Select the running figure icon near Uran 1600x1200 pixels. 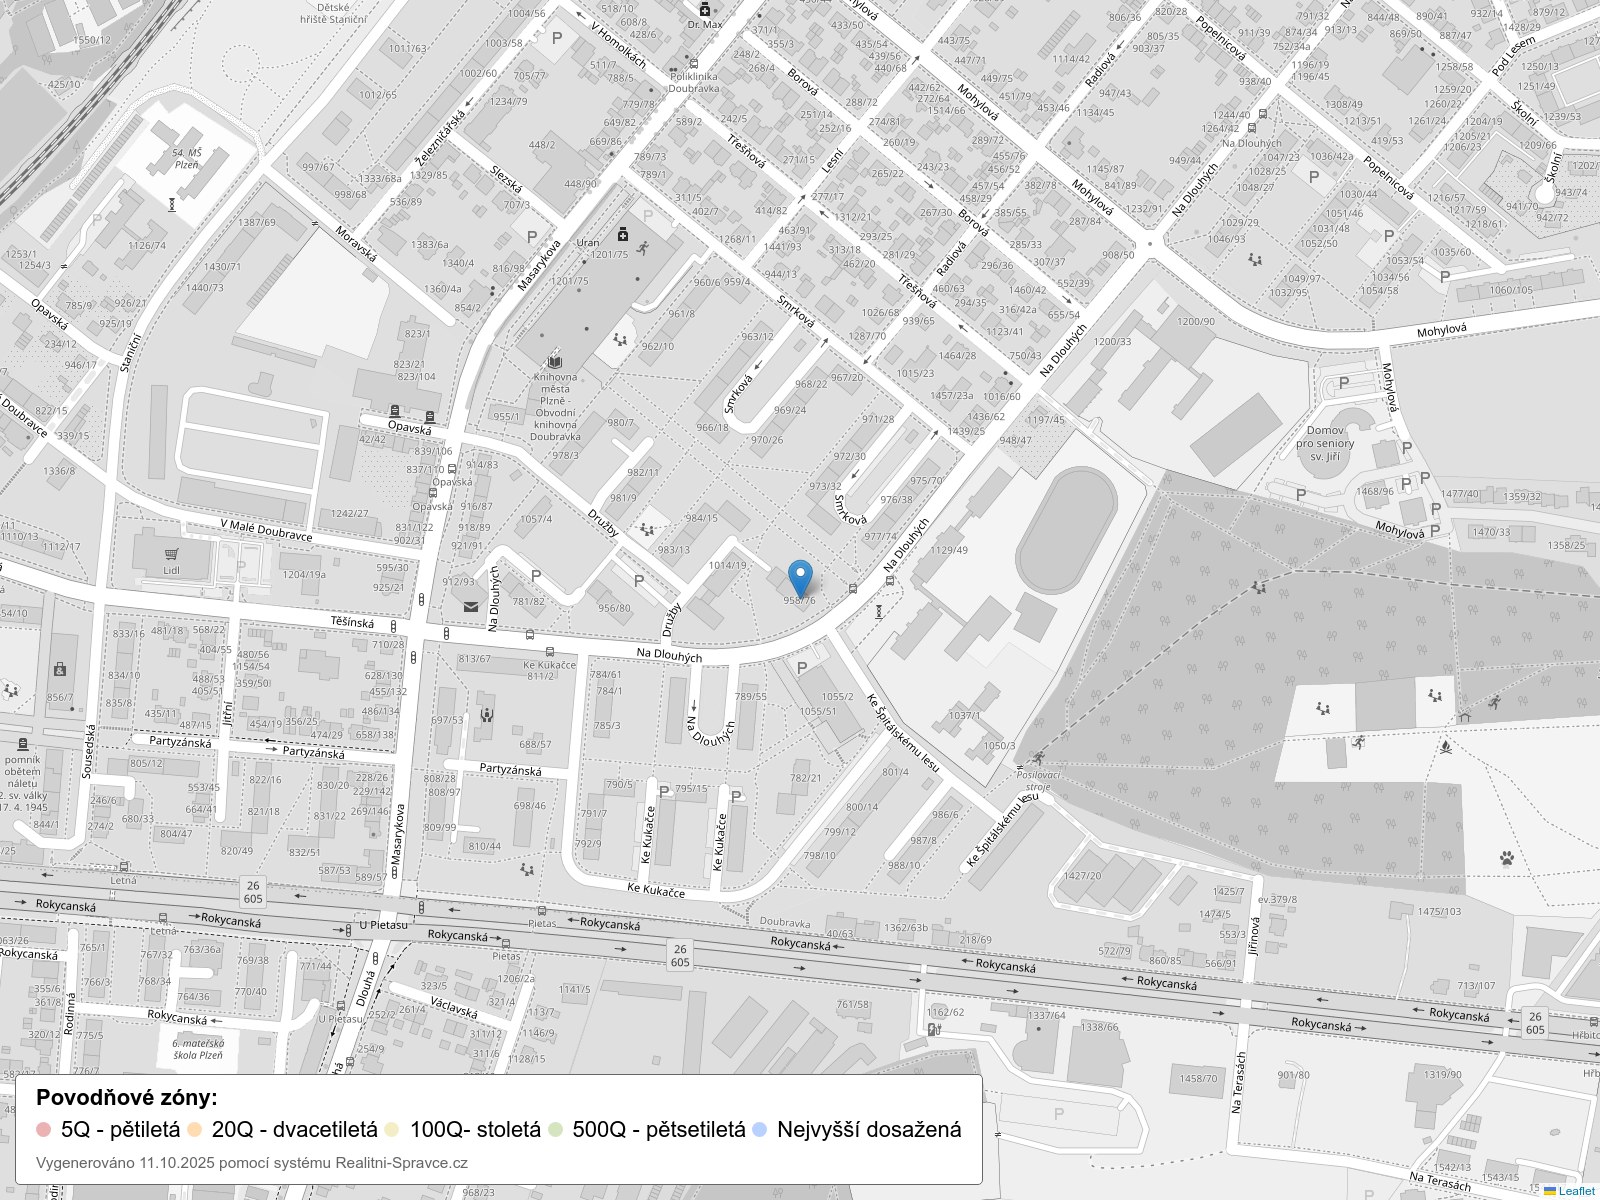(642, 245)
